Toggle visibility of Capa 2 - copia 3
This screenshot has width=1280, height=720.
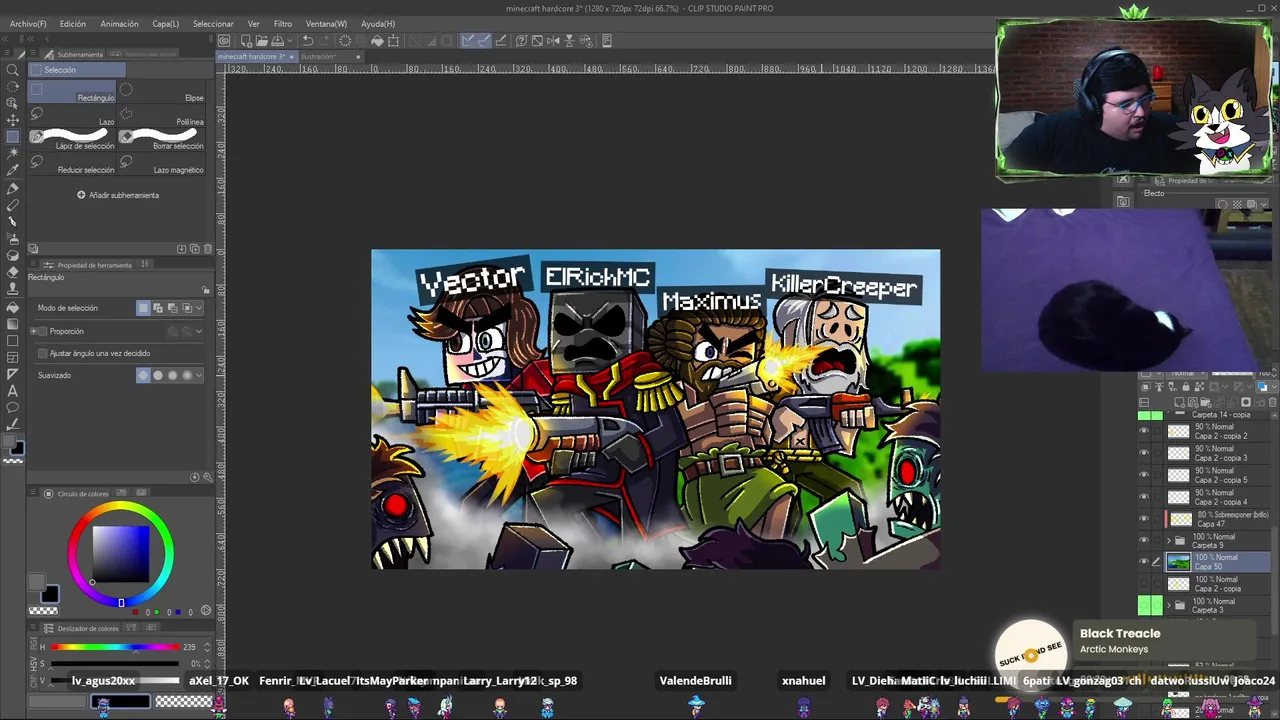1144,453
